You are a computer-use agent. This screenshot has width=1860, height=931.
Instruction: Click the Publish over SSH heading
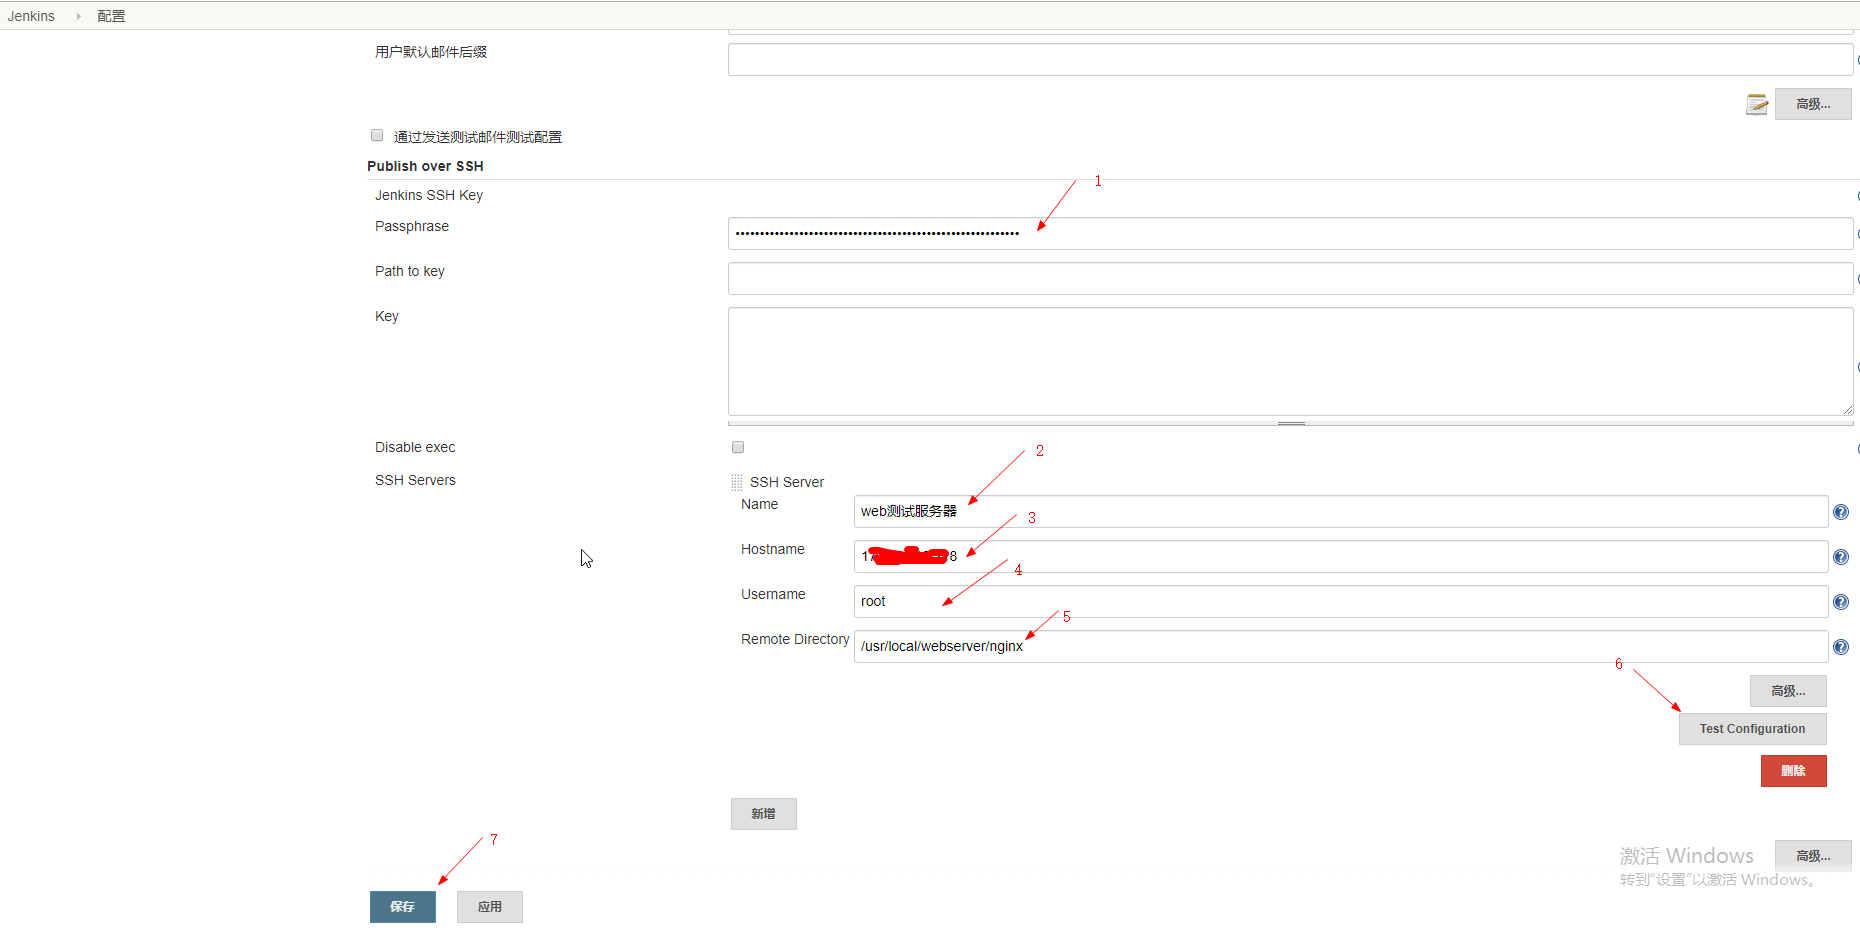click(x=425, y=166)
